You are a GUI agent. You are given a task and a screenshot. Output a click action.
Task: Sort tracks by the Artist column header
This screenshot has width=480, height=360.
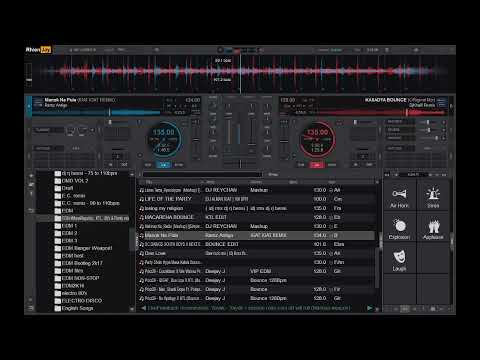coord(226,182)
